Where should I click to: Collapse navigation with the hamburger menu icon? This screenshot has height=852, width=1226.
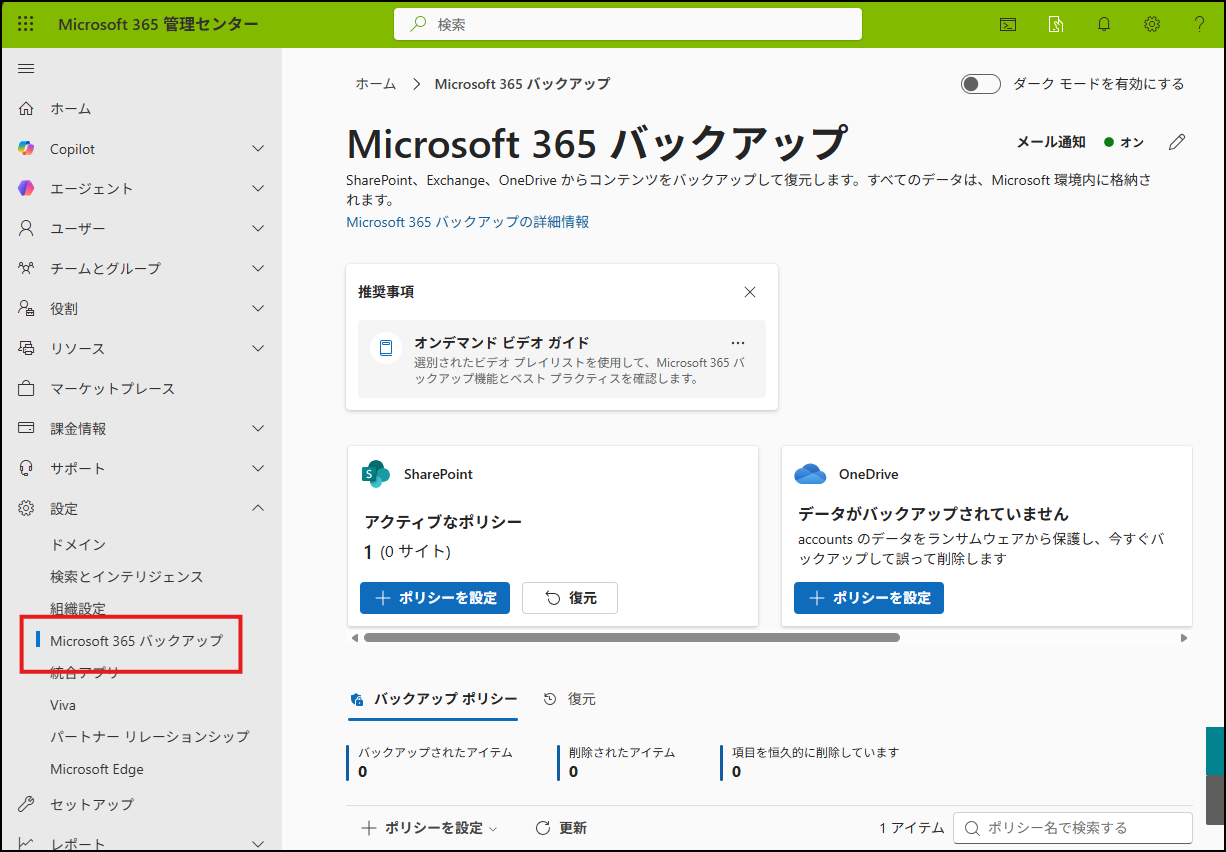coord(26,68)
